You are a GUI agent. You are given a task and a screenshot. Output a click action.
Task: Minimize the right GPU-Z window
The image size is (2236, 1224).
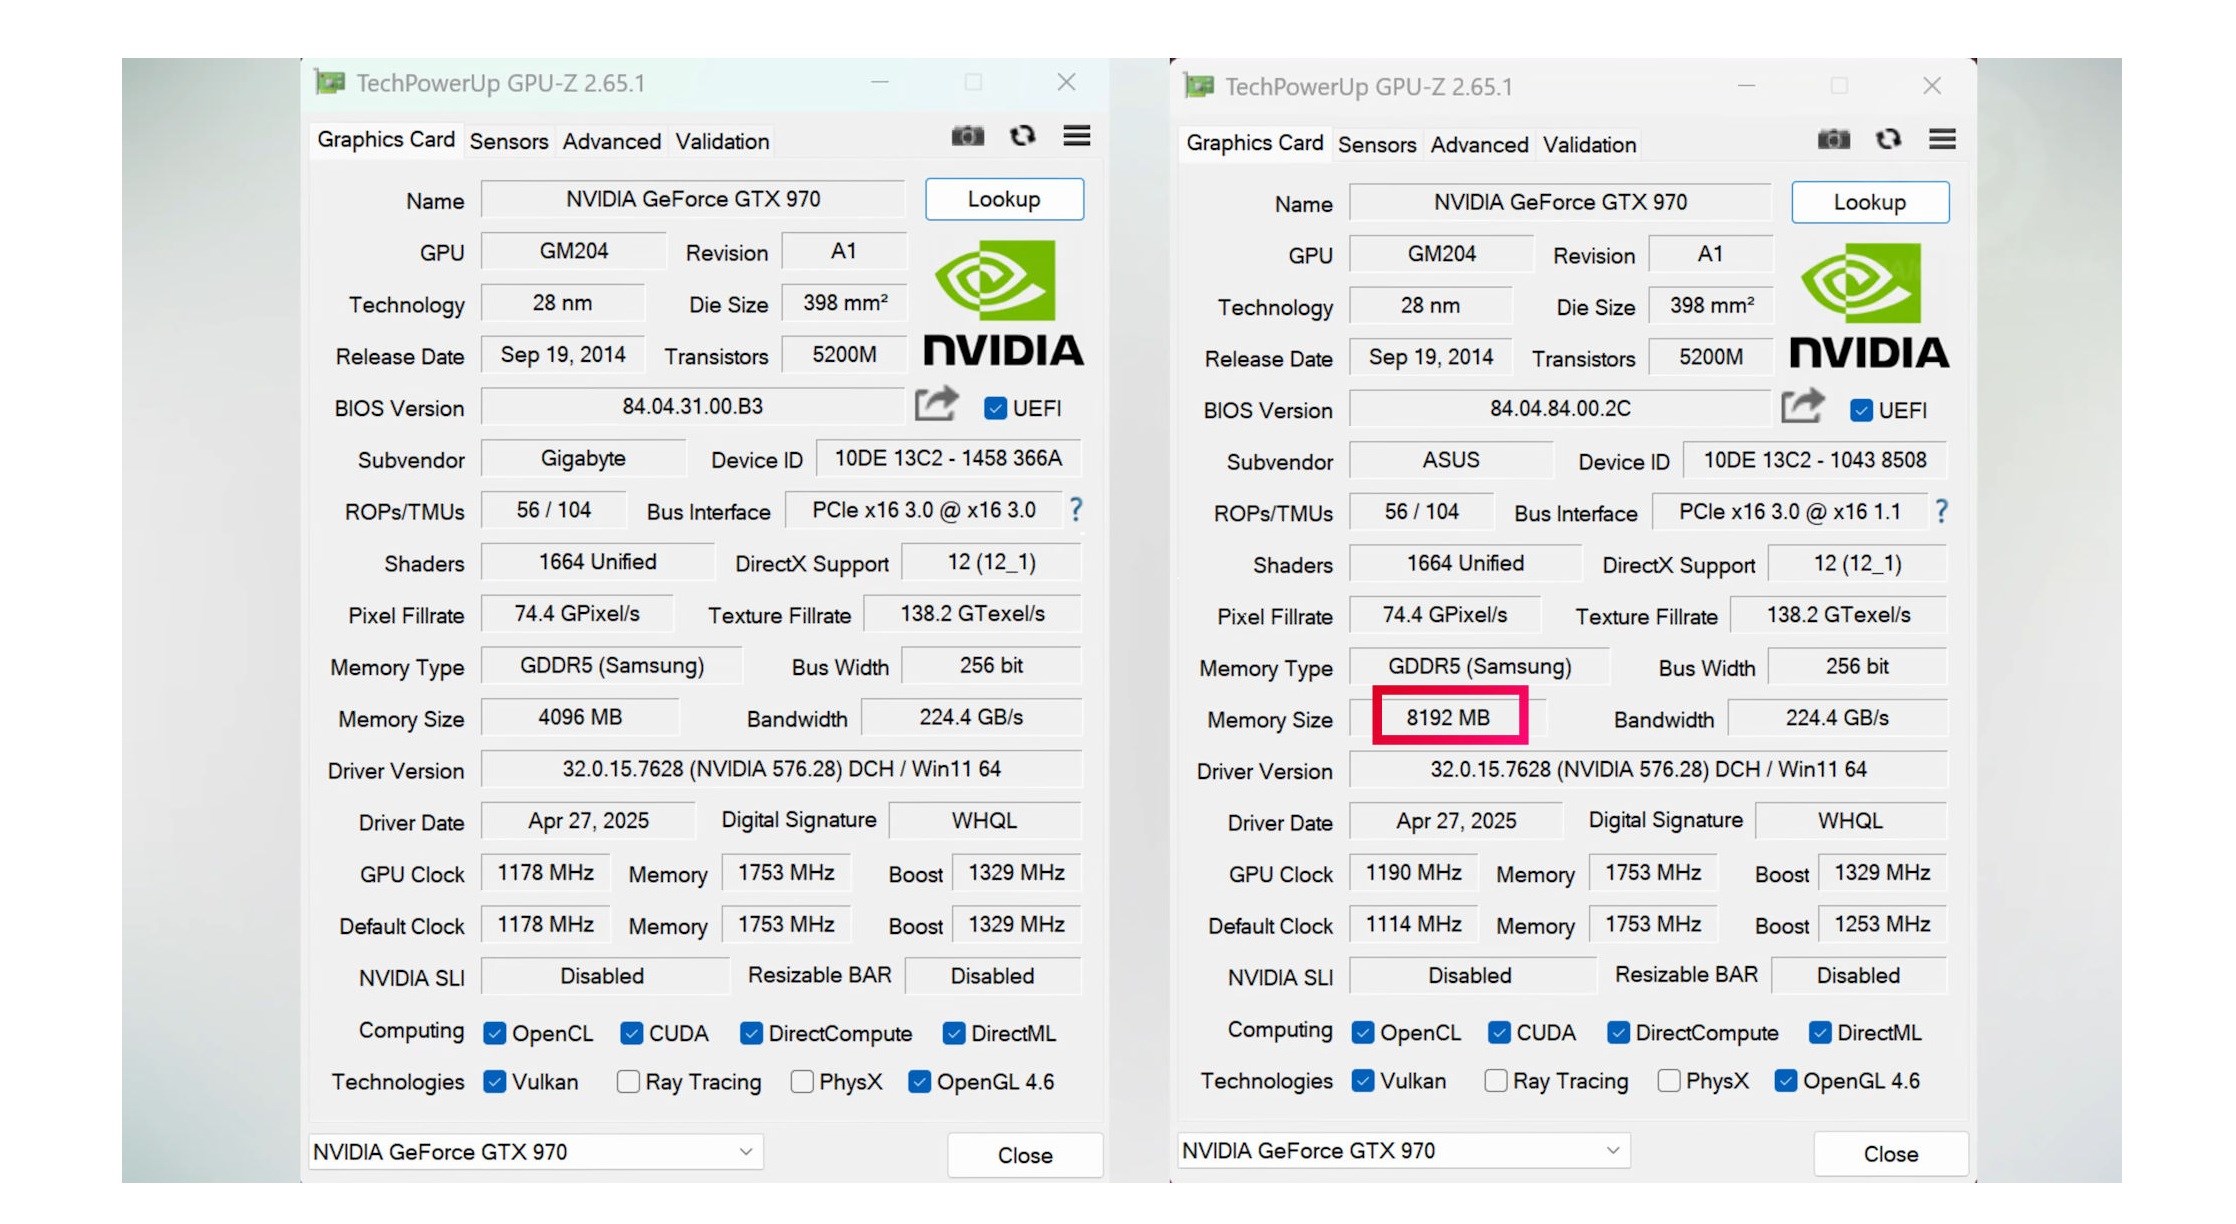coord(1746,86)
